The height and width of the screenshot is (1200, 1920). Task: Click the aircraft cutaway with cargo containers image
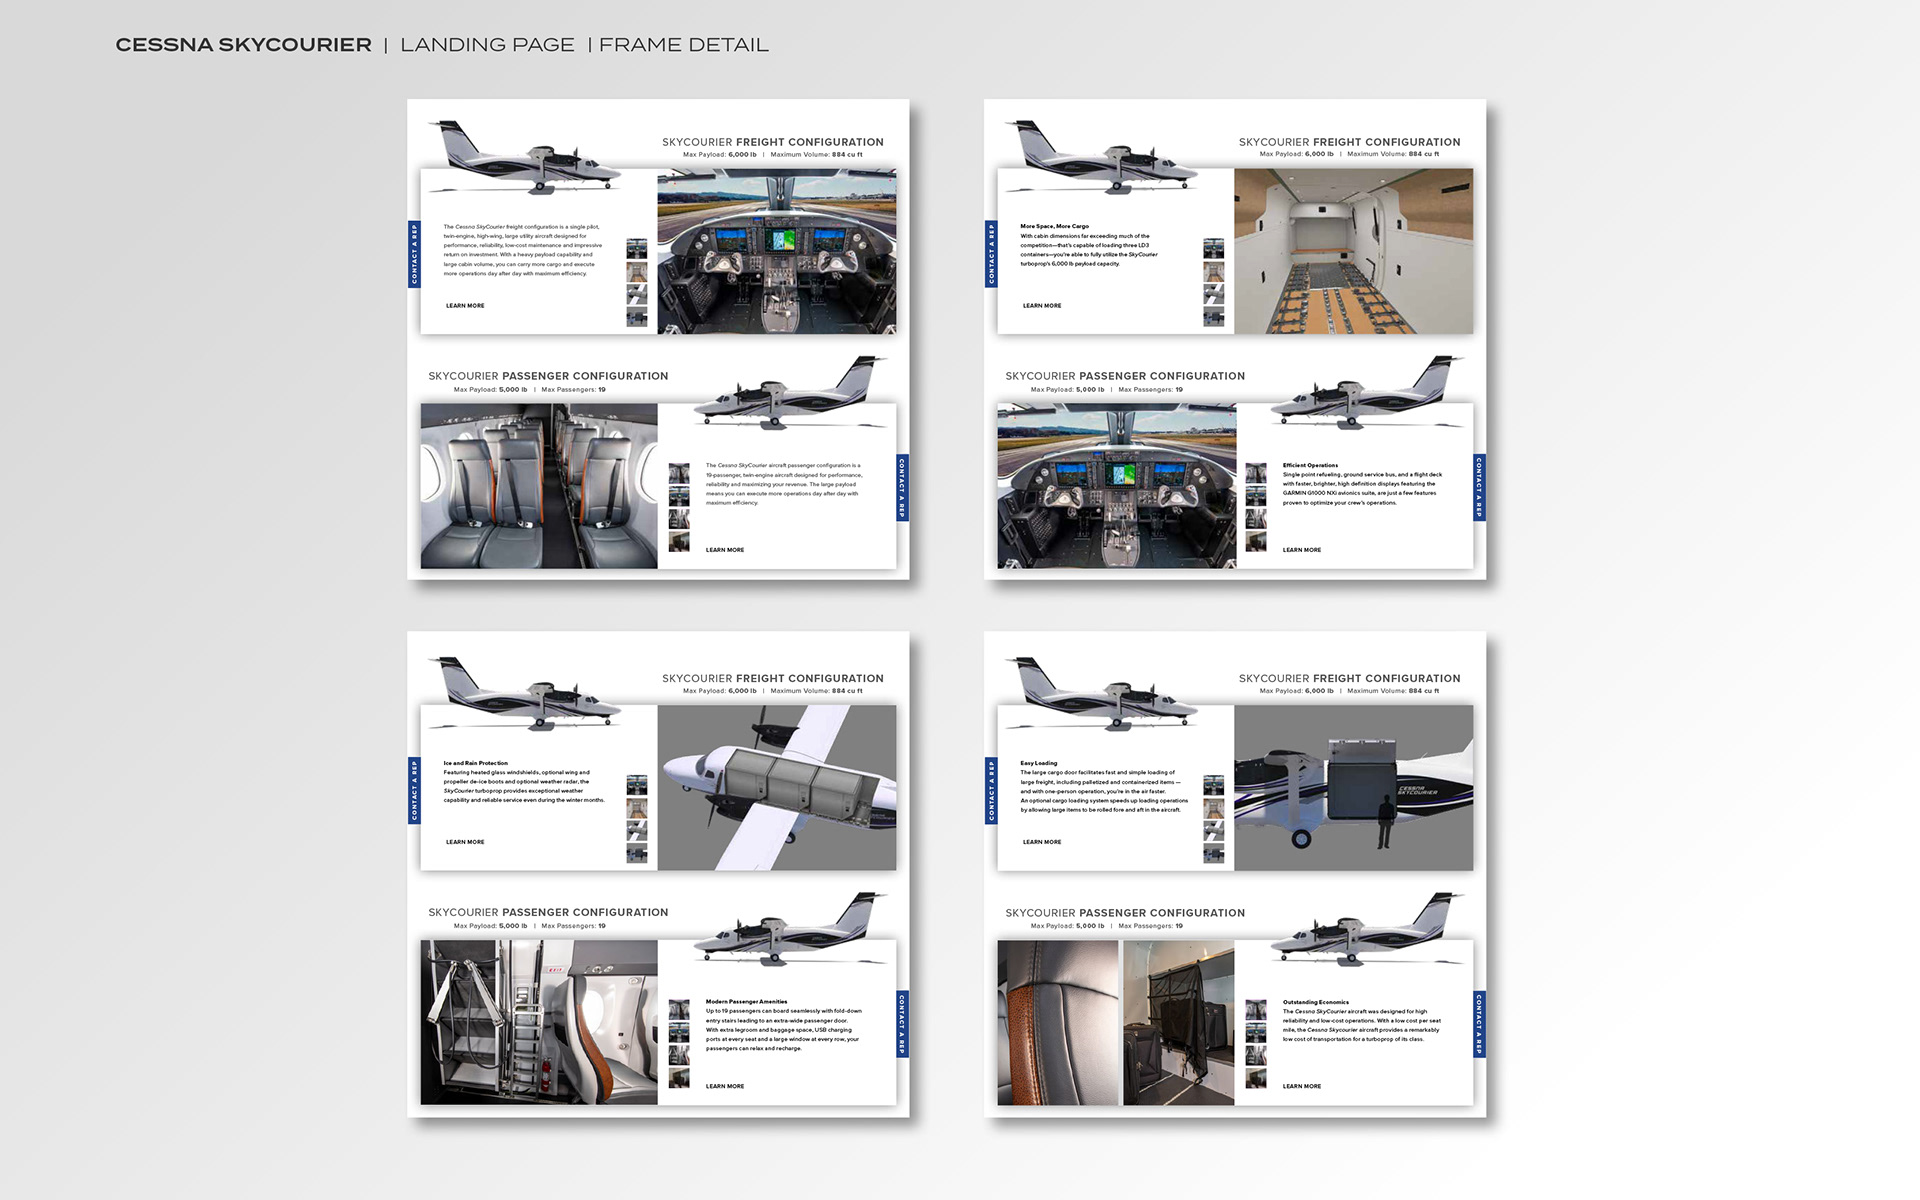[777, 788]
